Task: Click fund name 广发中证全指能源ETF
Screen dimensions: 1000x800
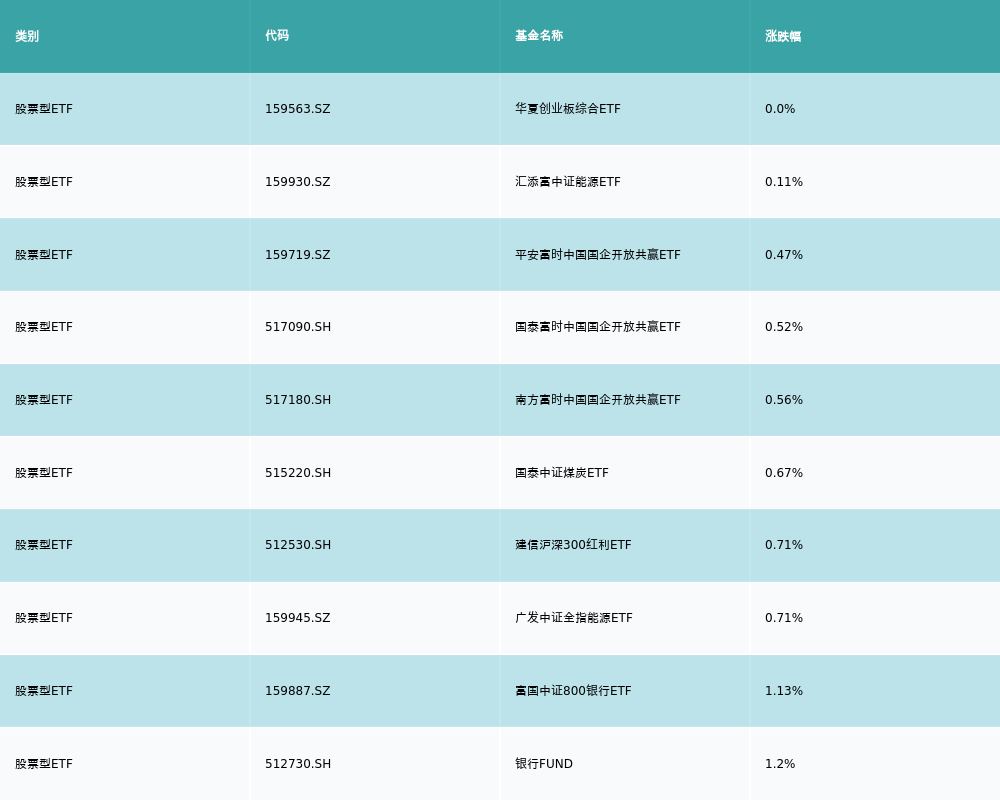Action: coord(574,618)
